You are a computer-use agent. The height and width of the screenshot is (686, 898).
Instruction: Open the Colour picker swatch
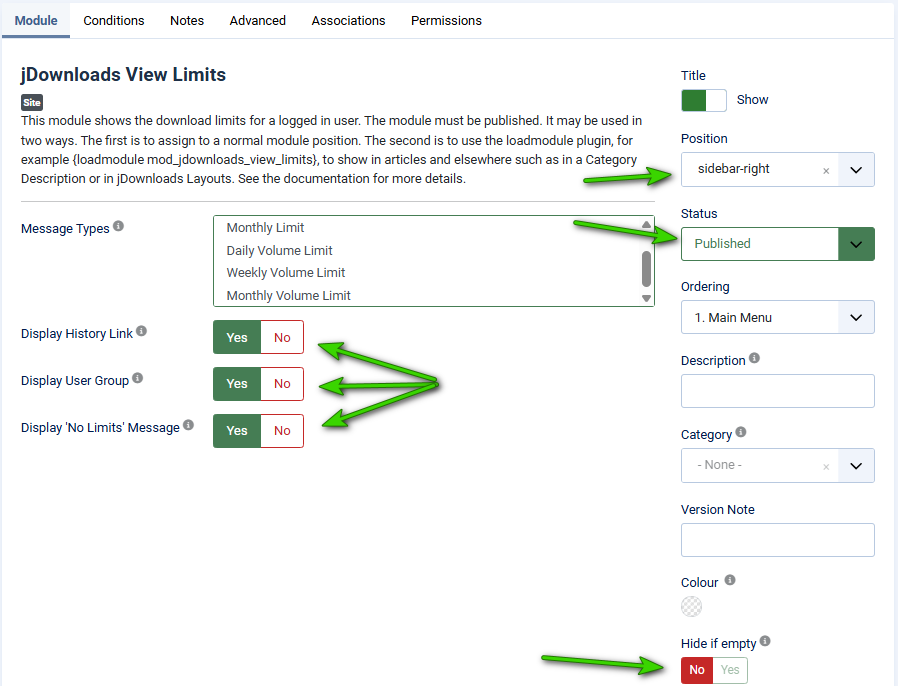tap(691, 606)
